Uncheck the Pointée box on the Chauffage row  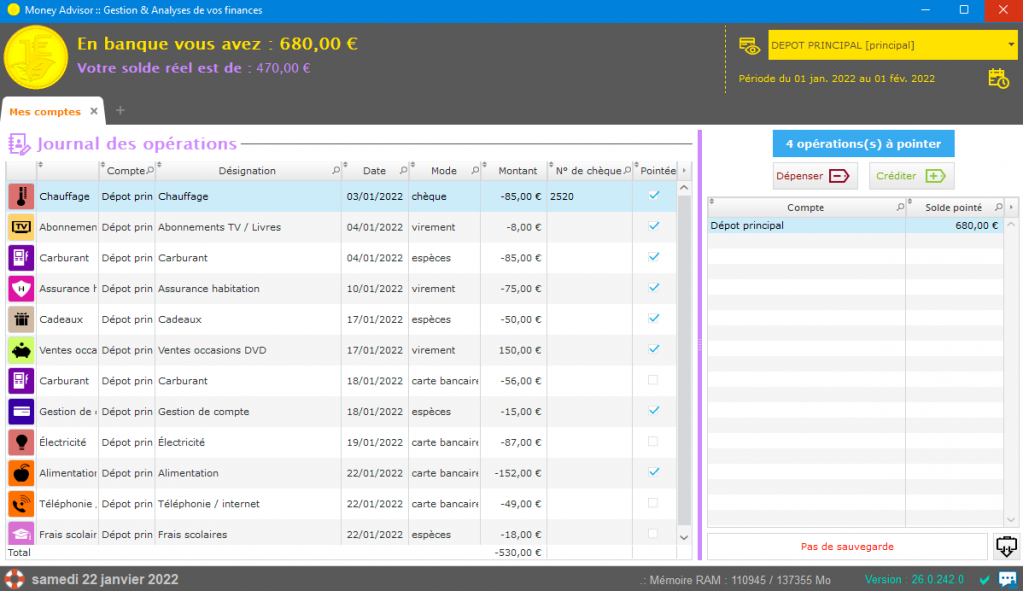[654, 195]
